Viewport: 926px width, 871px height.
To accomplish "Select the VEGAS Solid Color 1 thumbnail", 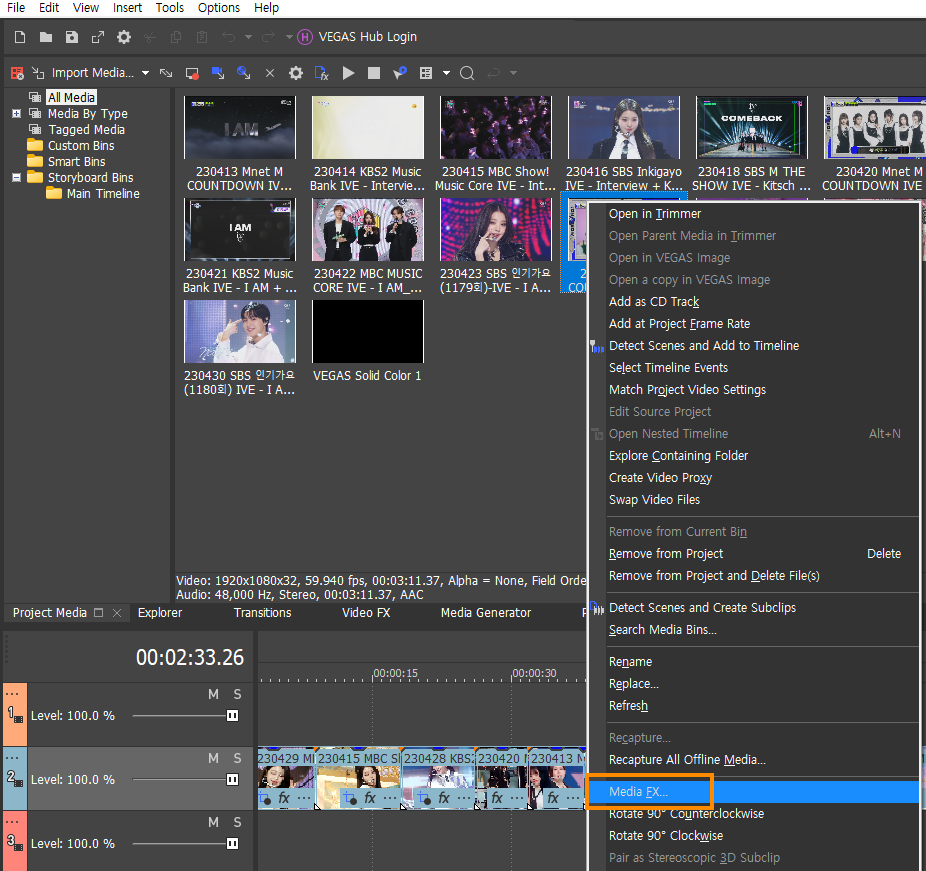I will [367, 331].
